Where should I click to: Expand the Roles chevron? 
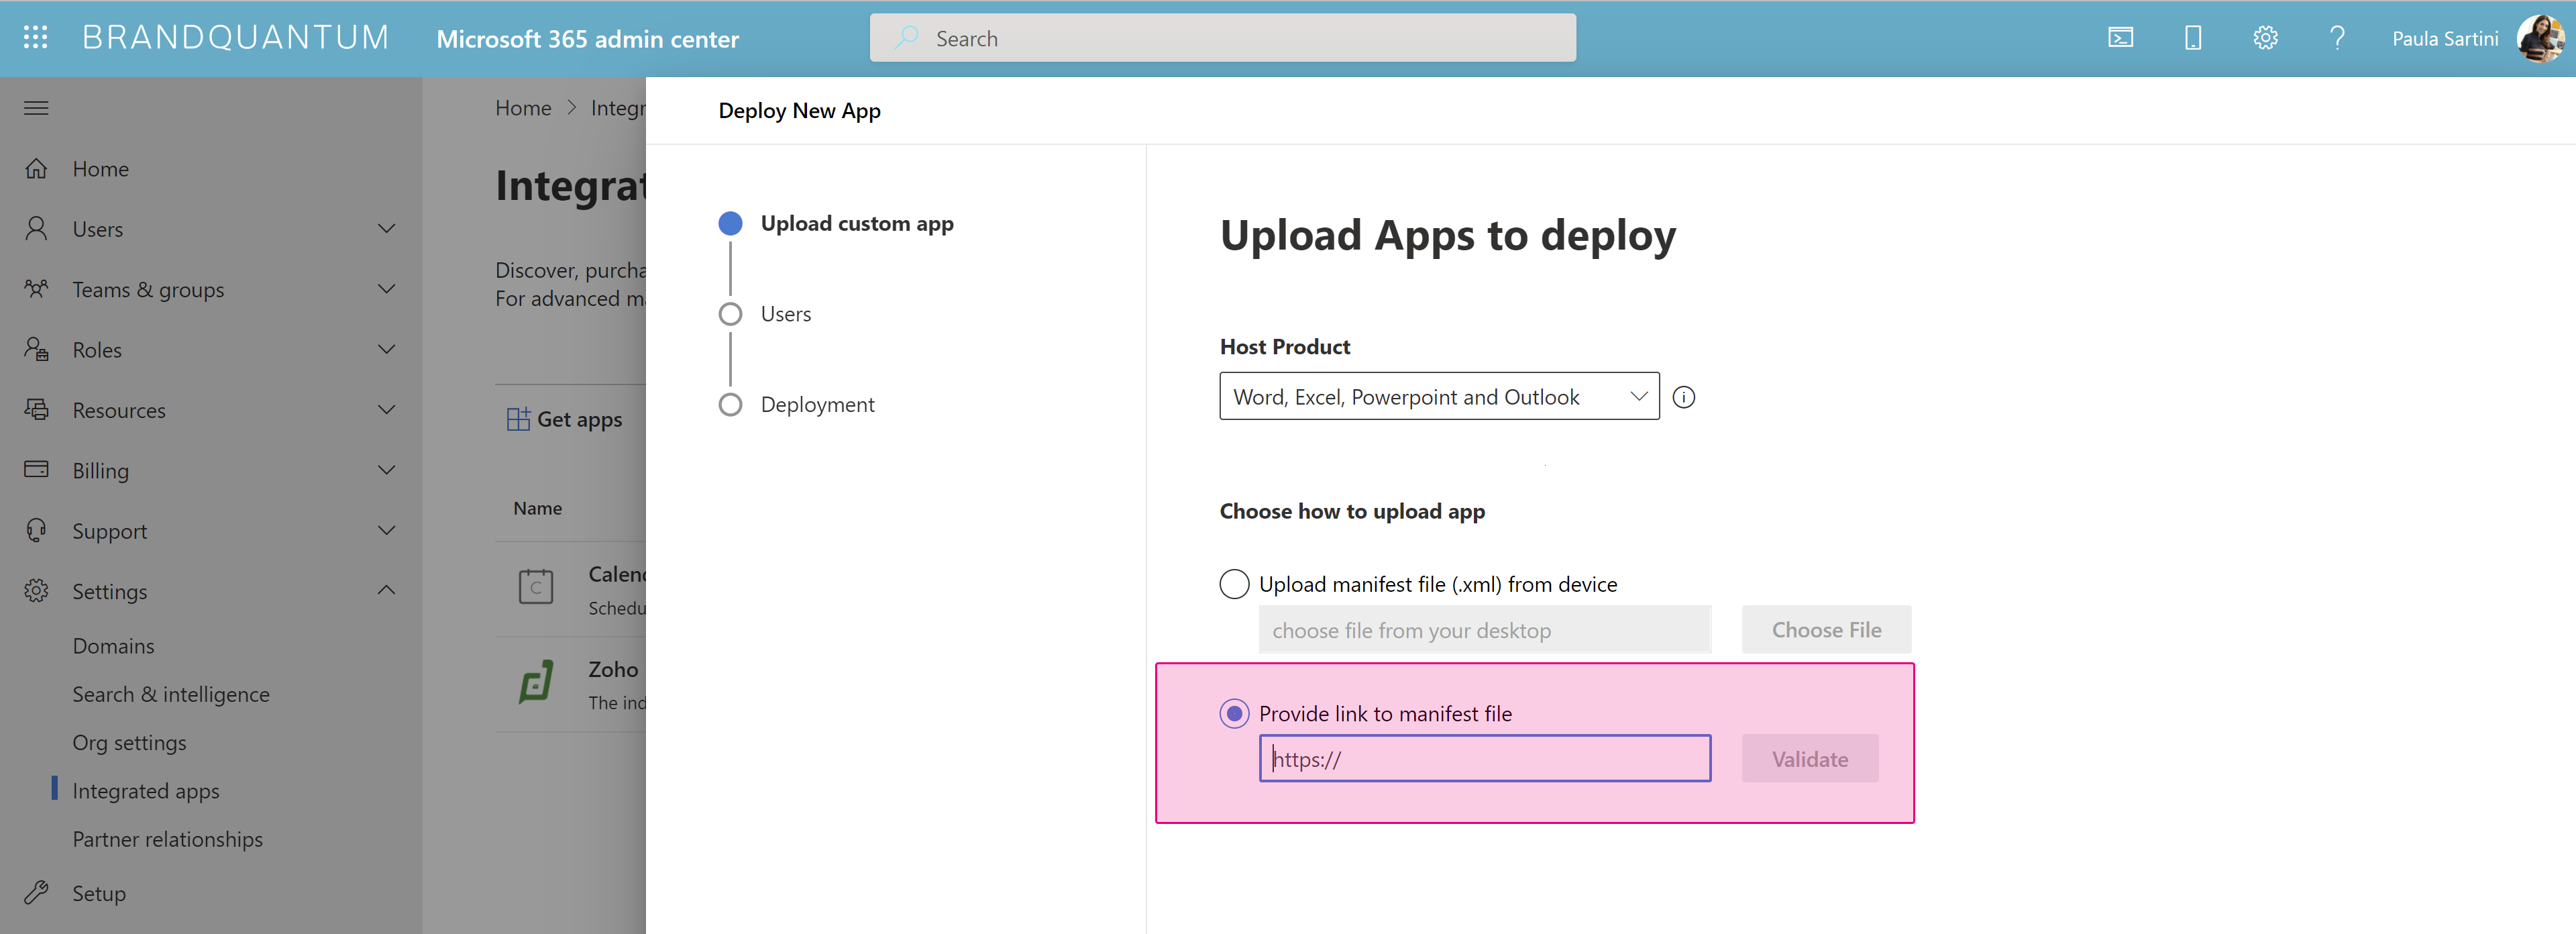click(x=387, y=349)
